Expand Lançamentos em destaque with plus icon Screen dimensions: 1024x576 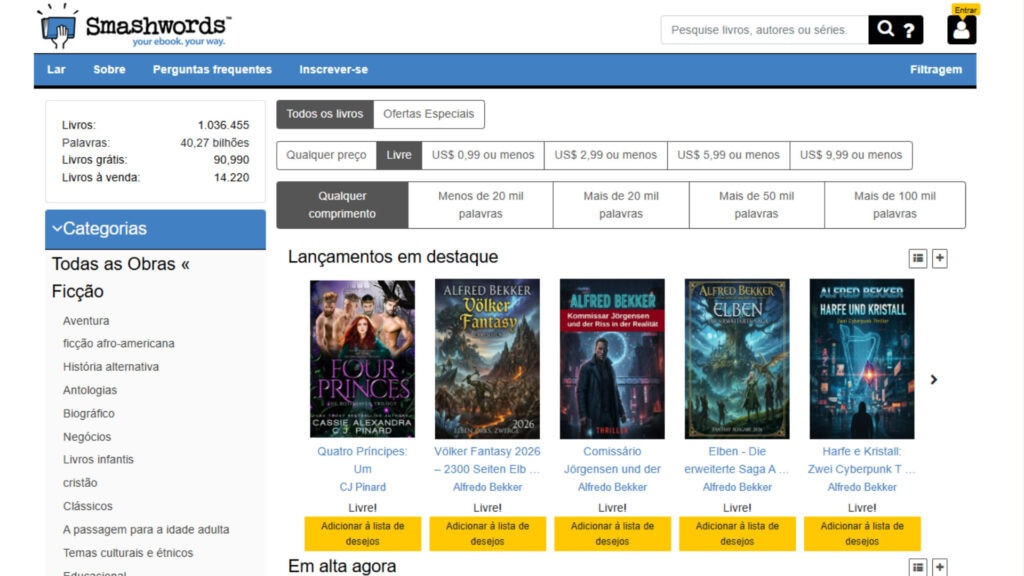940,258
